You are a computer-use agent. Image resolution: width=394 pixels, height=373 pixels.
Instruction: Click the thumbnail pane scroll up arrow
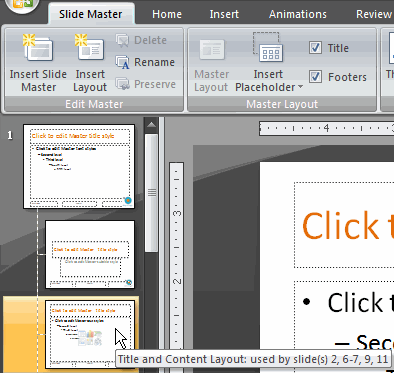(x=151, y=125)
